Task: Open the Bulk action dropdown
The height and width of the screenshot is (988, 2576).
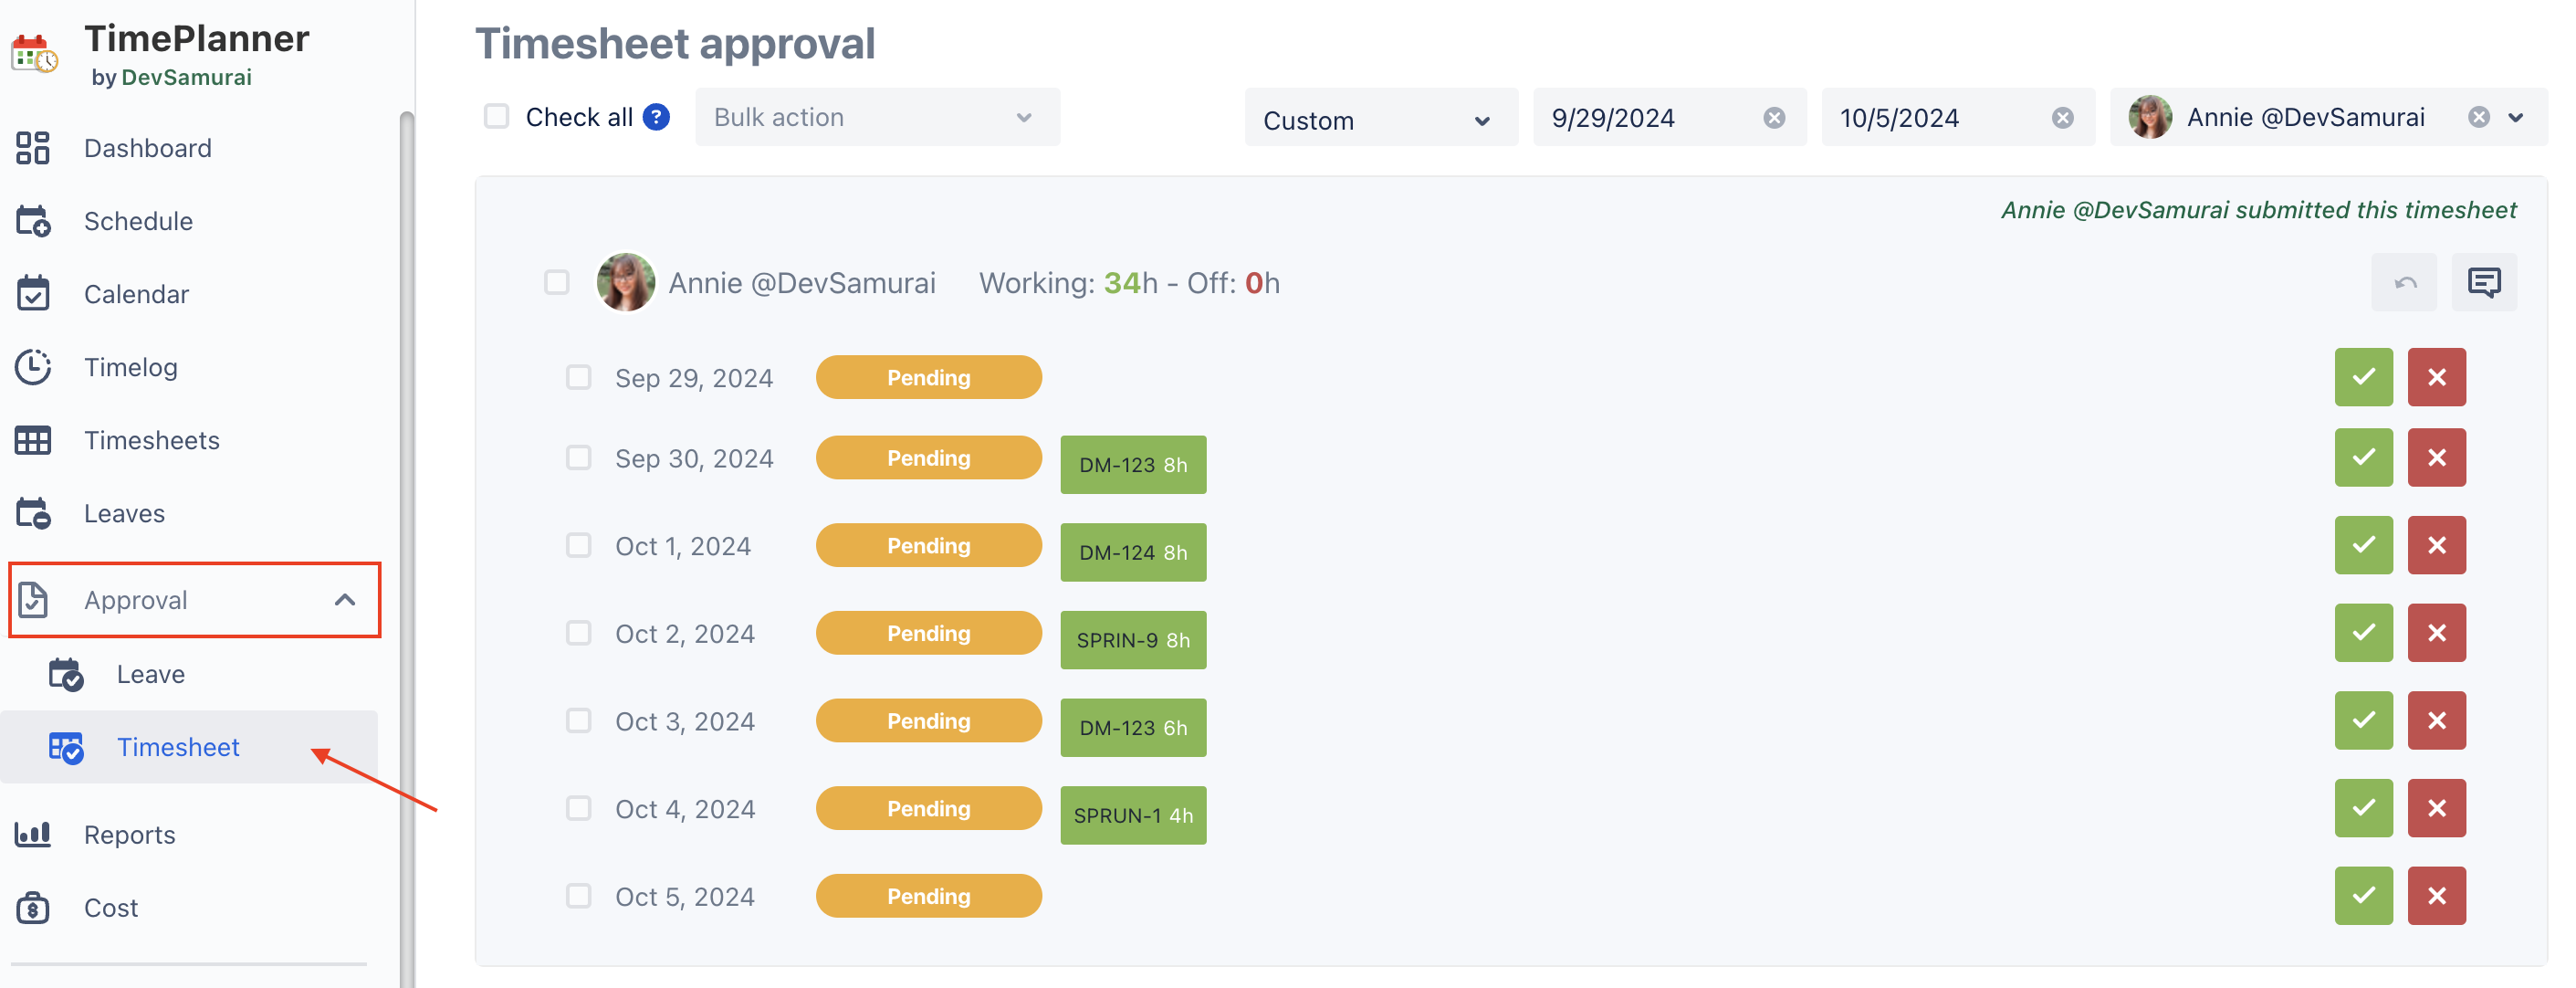Action: pyautogui.click(x=877, y=117)
